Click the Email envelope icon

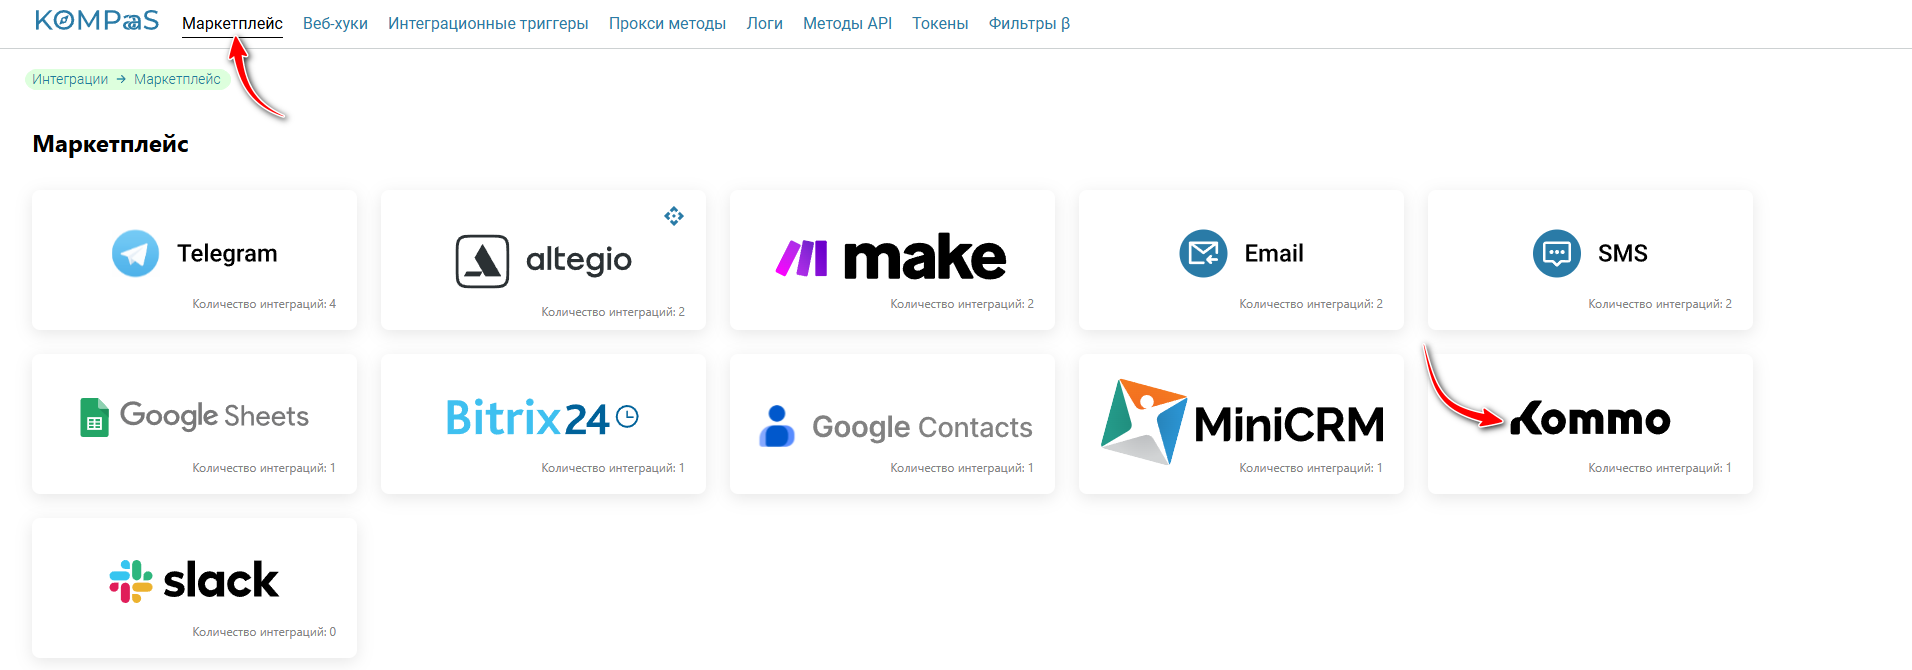coord(1203,253)
